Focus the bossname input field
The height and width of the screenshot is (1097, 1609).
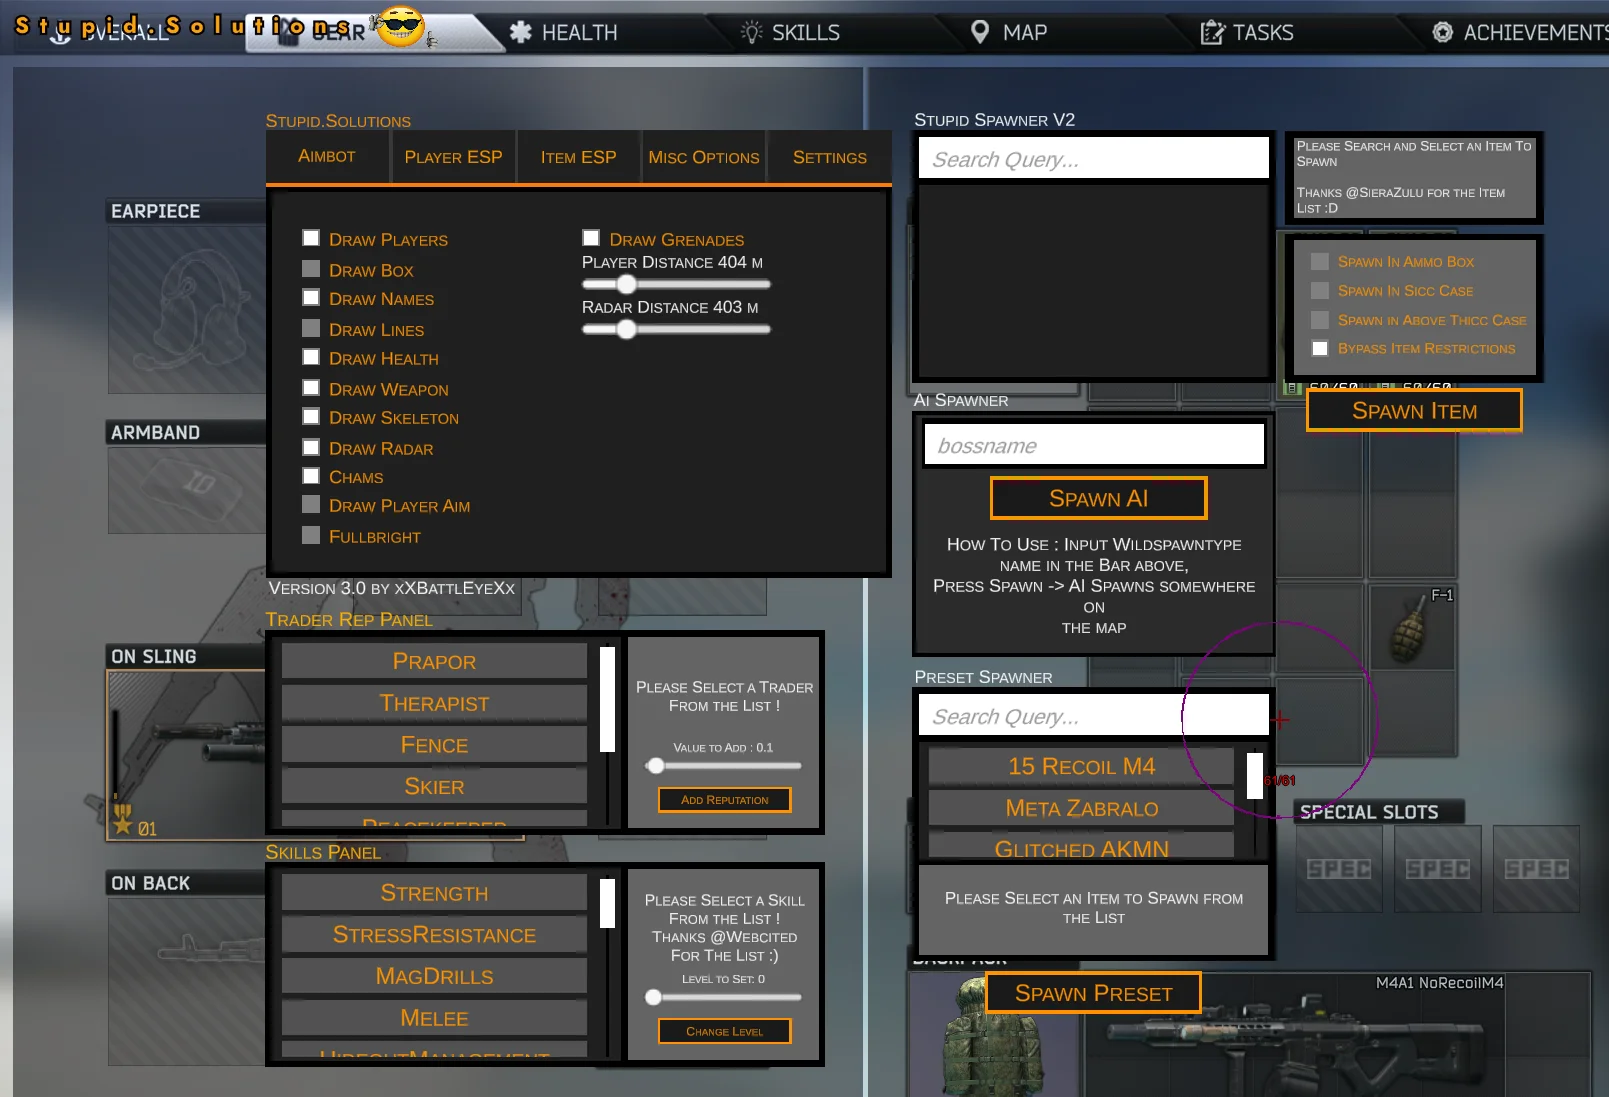point(1094,444)
